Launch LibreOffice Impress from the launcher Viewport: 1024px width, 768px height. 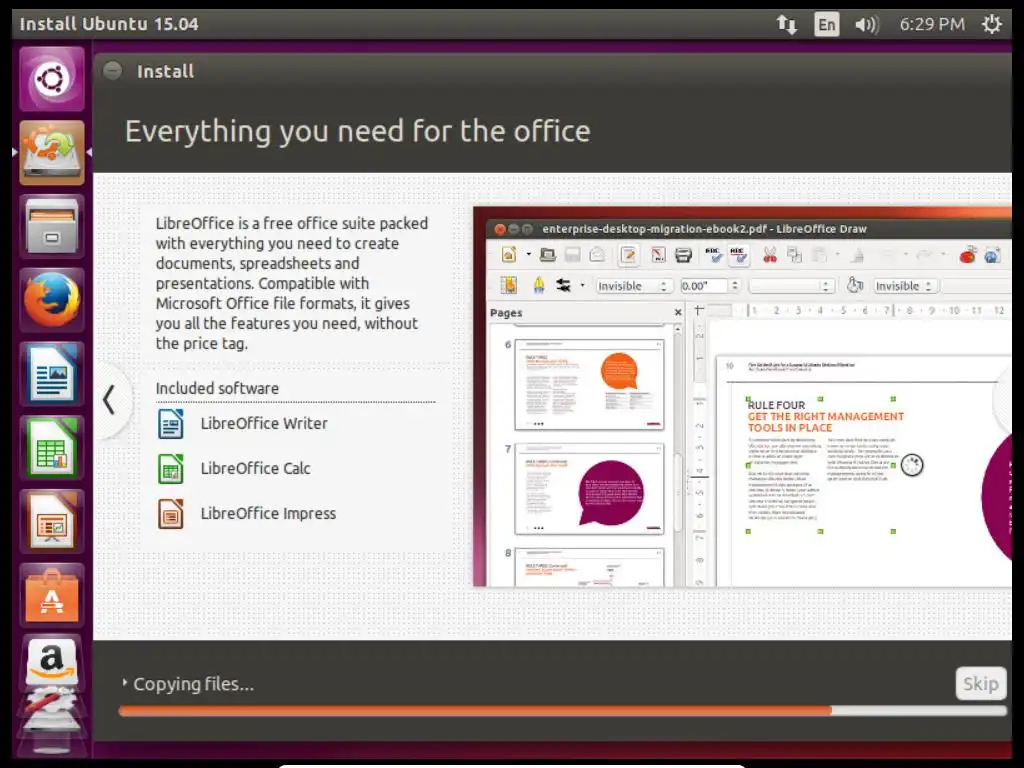click(x=52, y=522)
